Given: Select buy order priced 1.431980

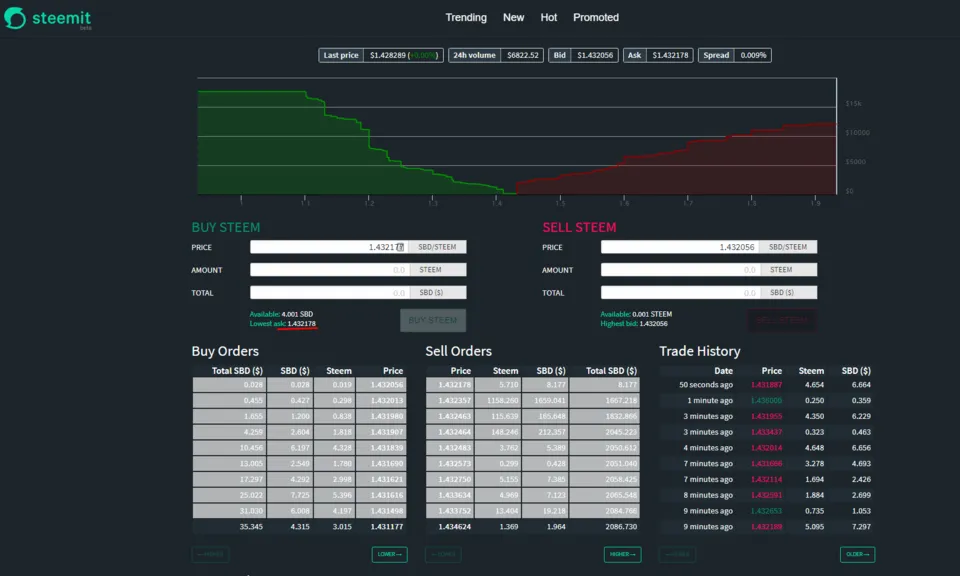Looking at the screenshot, I should click(x=299, y=416).
